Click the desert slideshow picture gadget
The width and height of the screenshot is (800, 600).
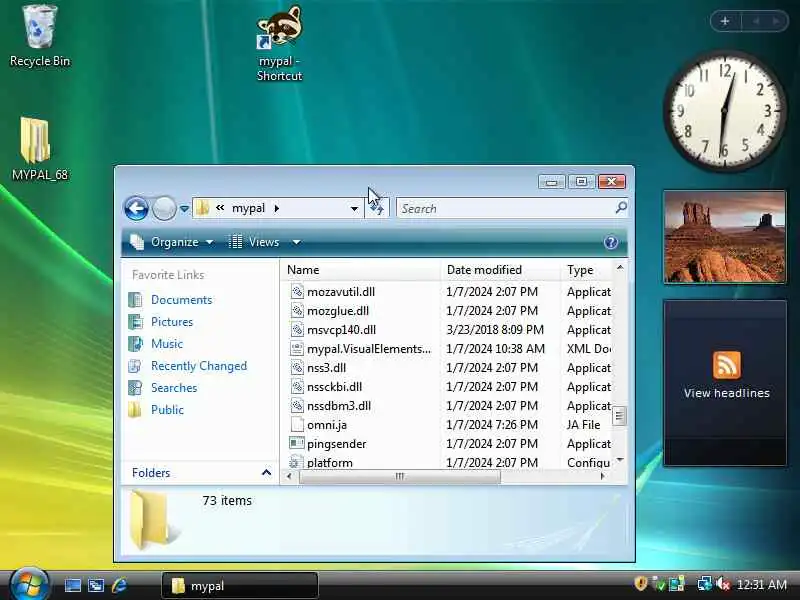click(x=724, y=237)
